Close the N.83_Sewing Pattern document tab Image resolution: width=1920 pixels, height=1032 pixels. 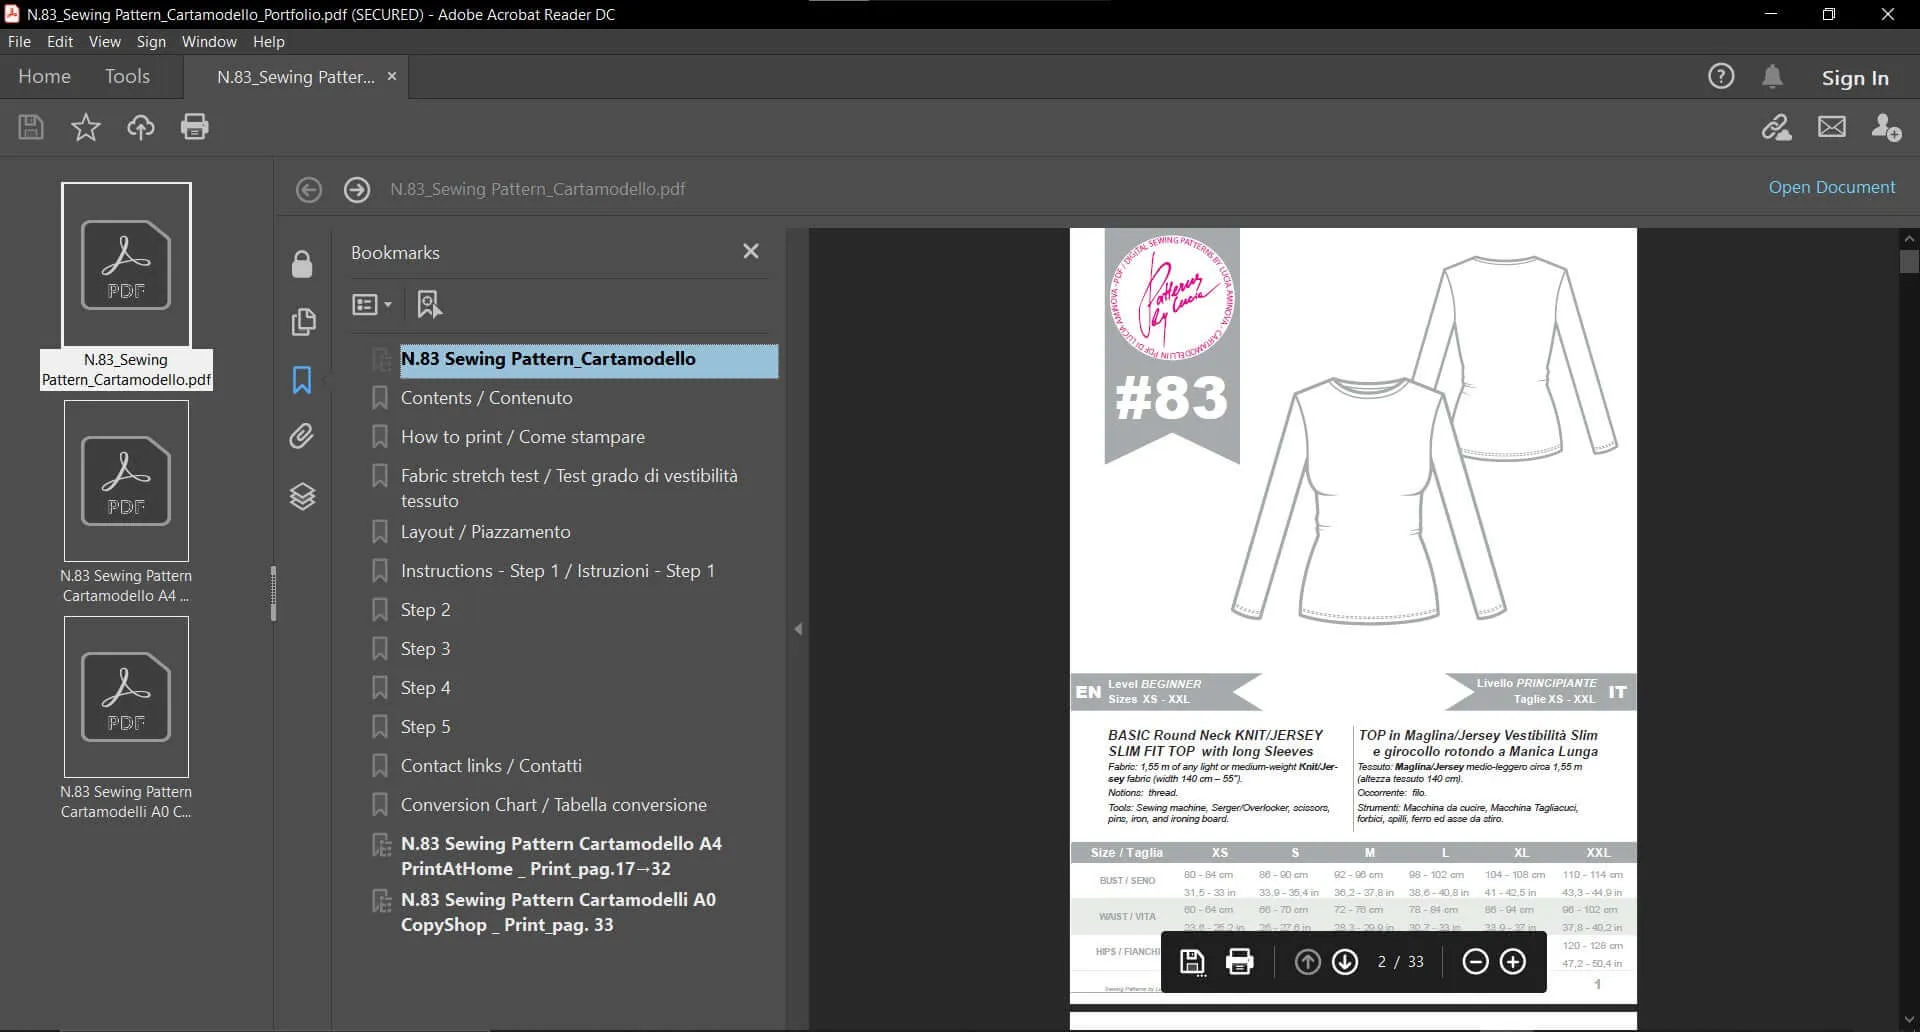(392, 77)
